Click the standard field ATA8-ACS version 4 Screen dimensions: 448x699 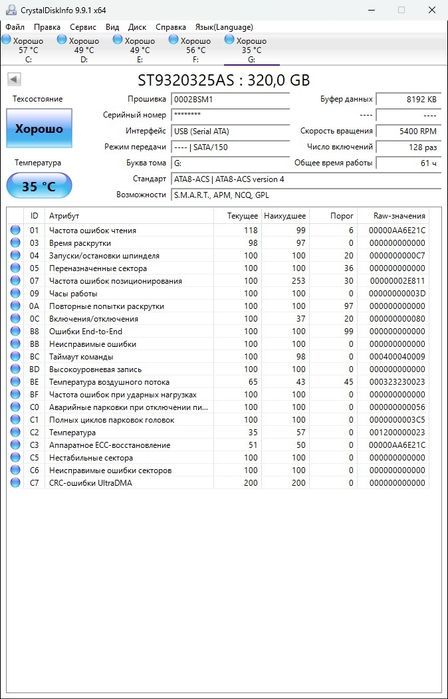(x=306, y=179)
